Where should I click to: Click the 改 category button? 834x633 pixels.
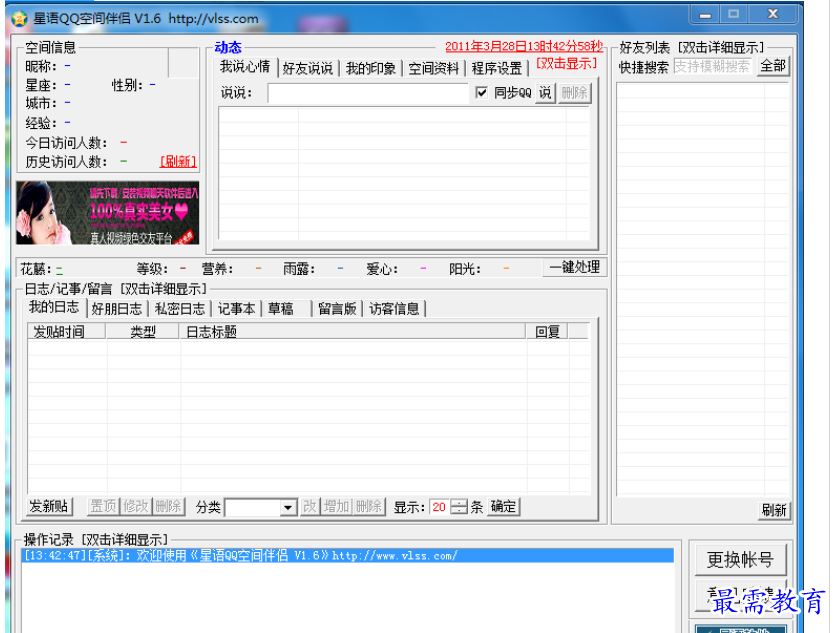(309, 506)
